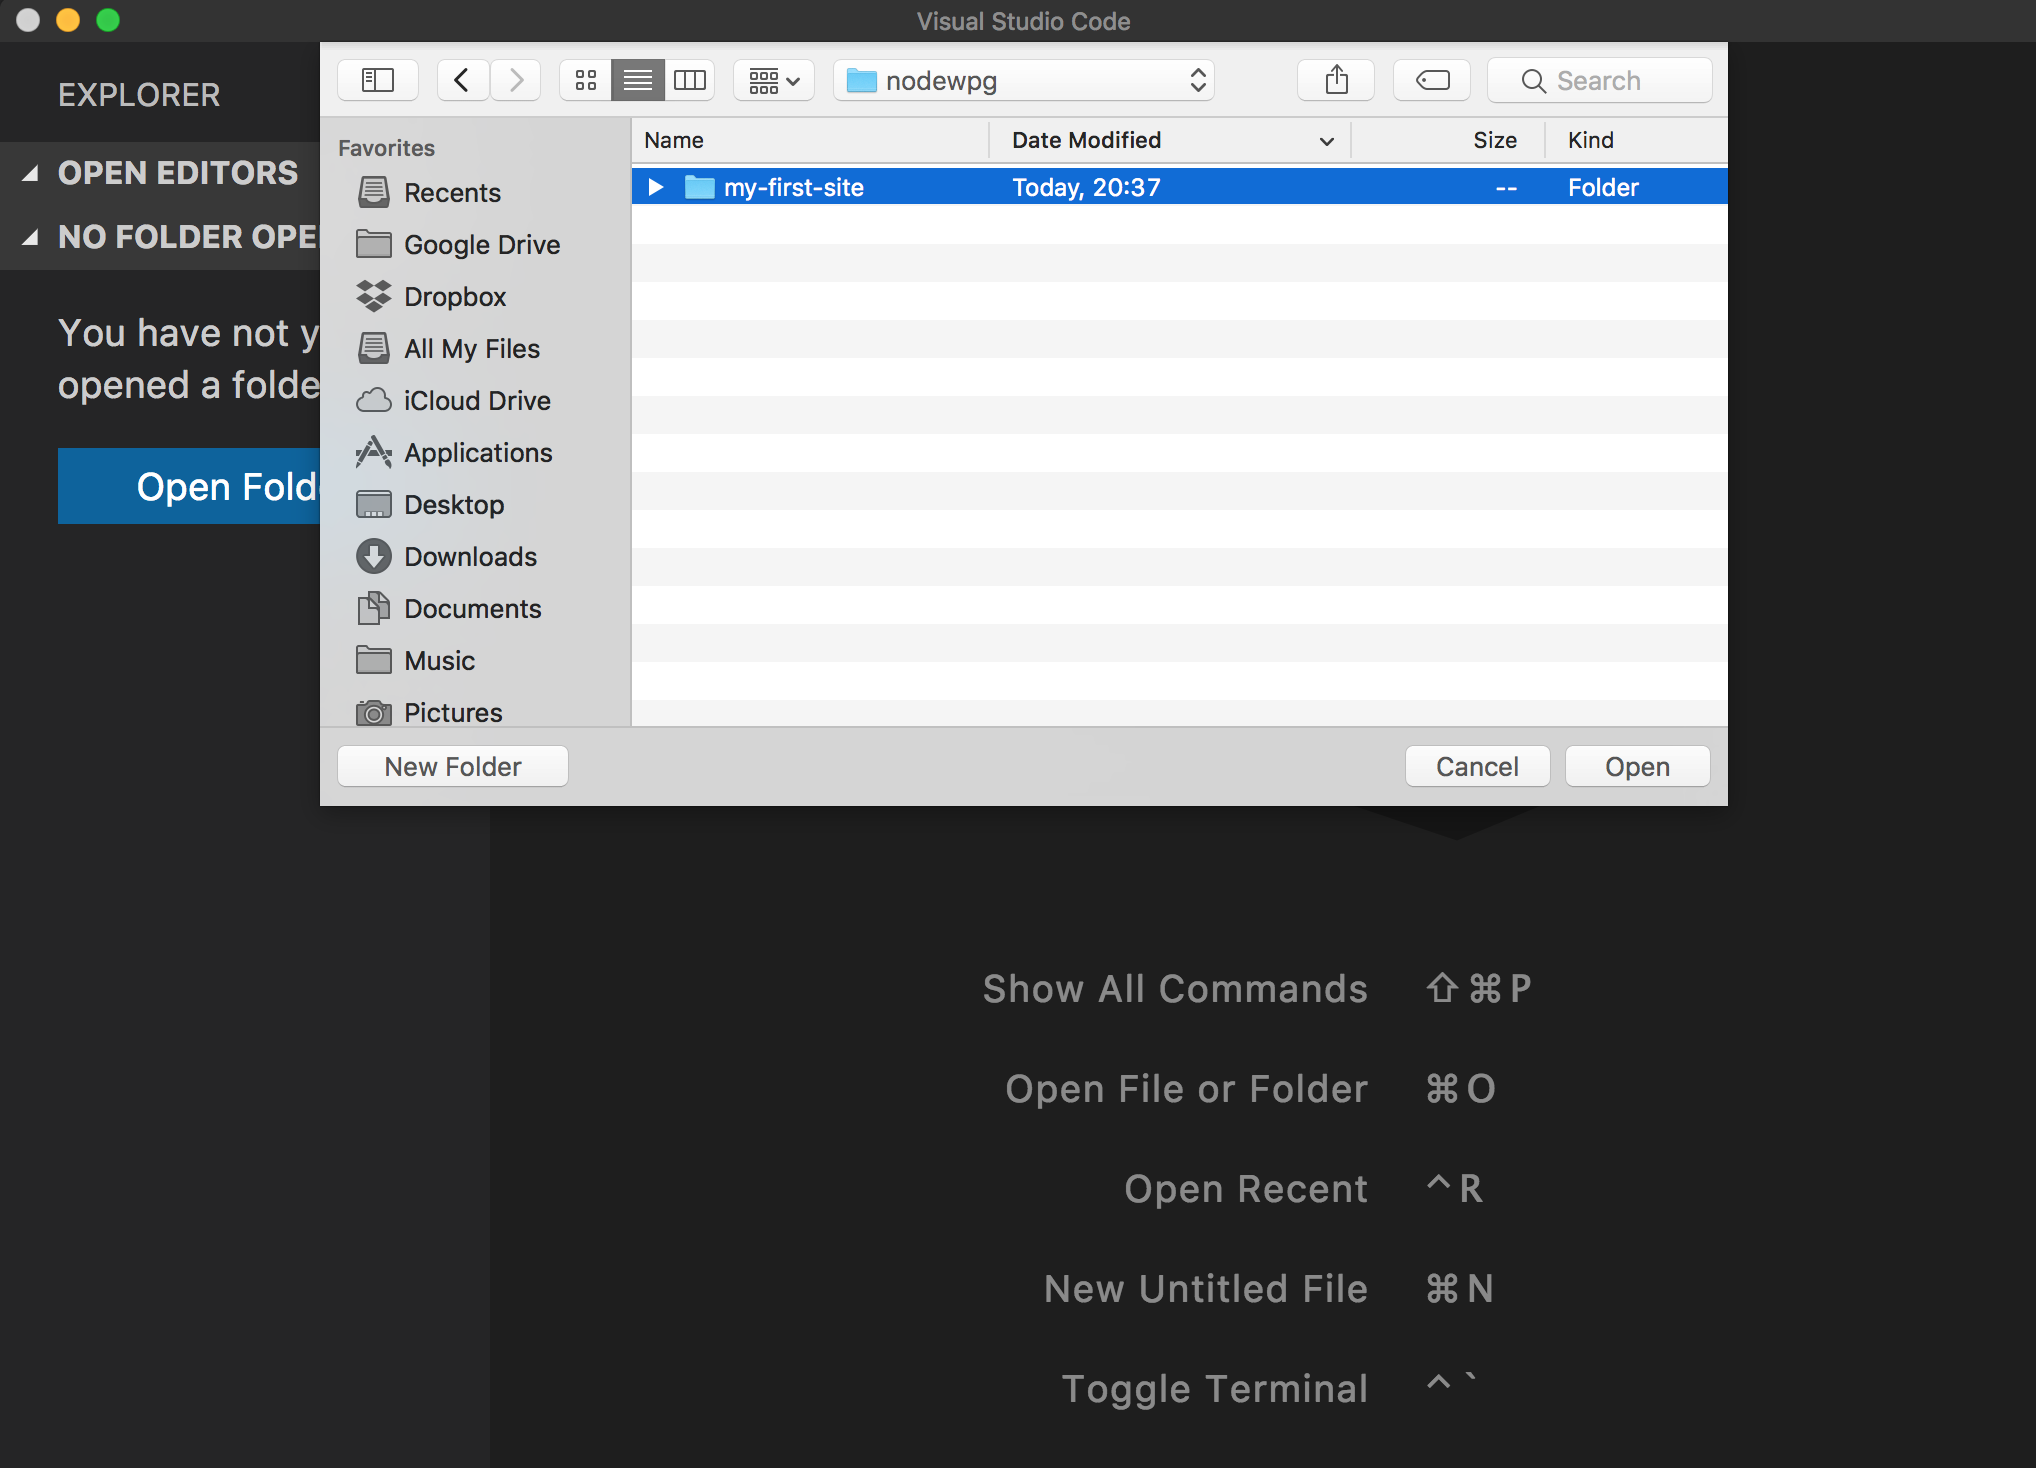Select the my-first-site folder icon
This screenshot has width=2036, height=1468.
coord(699,187)
